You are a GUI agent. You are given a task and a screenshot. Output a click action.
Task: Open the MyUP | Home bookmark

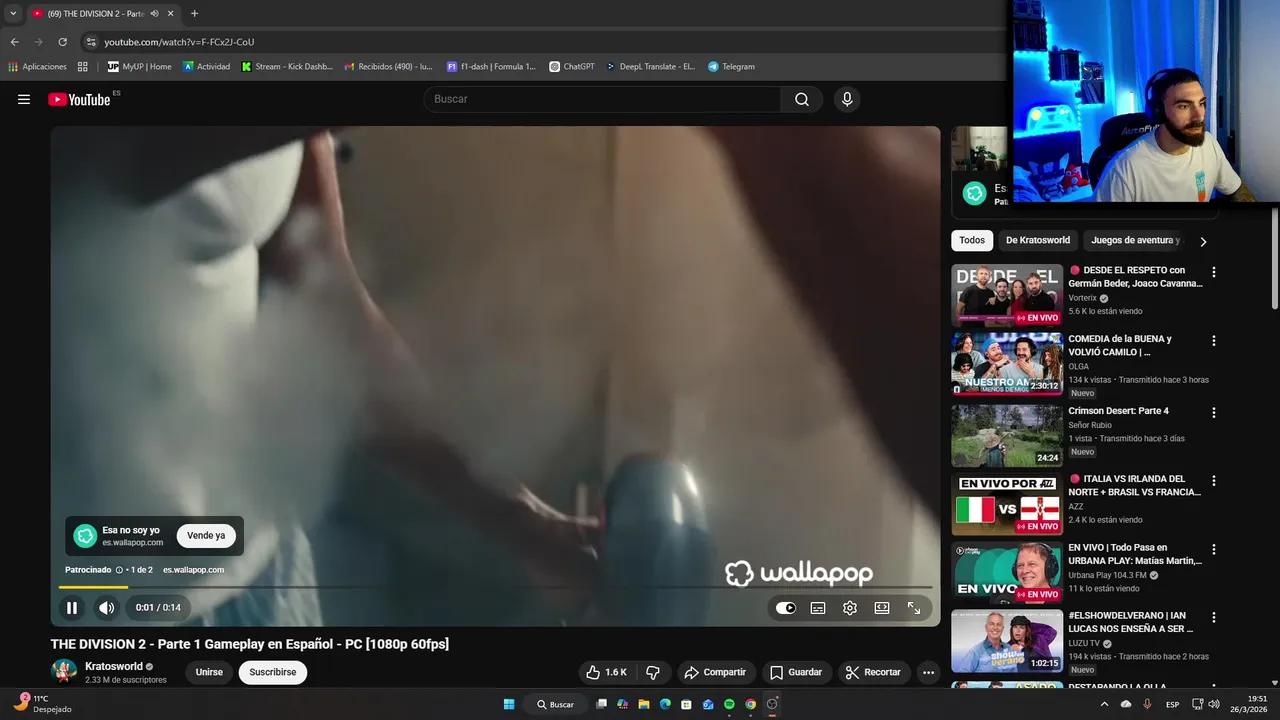point(140,67)
